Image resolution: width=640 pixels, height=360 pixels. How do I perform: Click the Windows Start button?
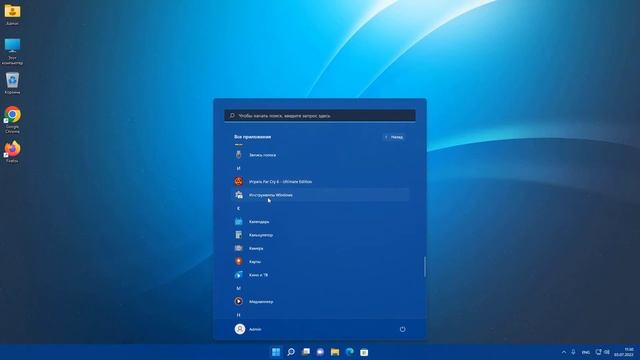pos(276,352)
